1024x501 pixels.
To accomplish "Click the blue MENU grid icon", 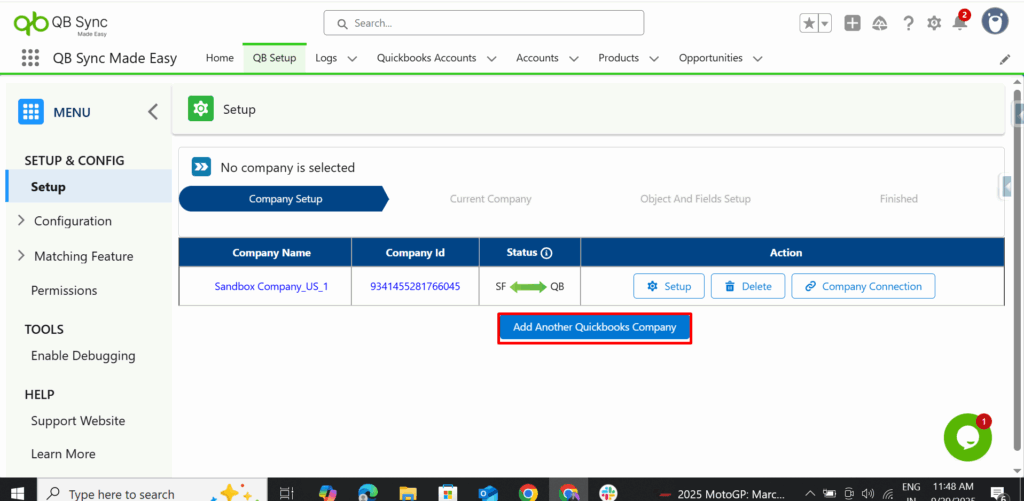I will (x=31, y=112).
